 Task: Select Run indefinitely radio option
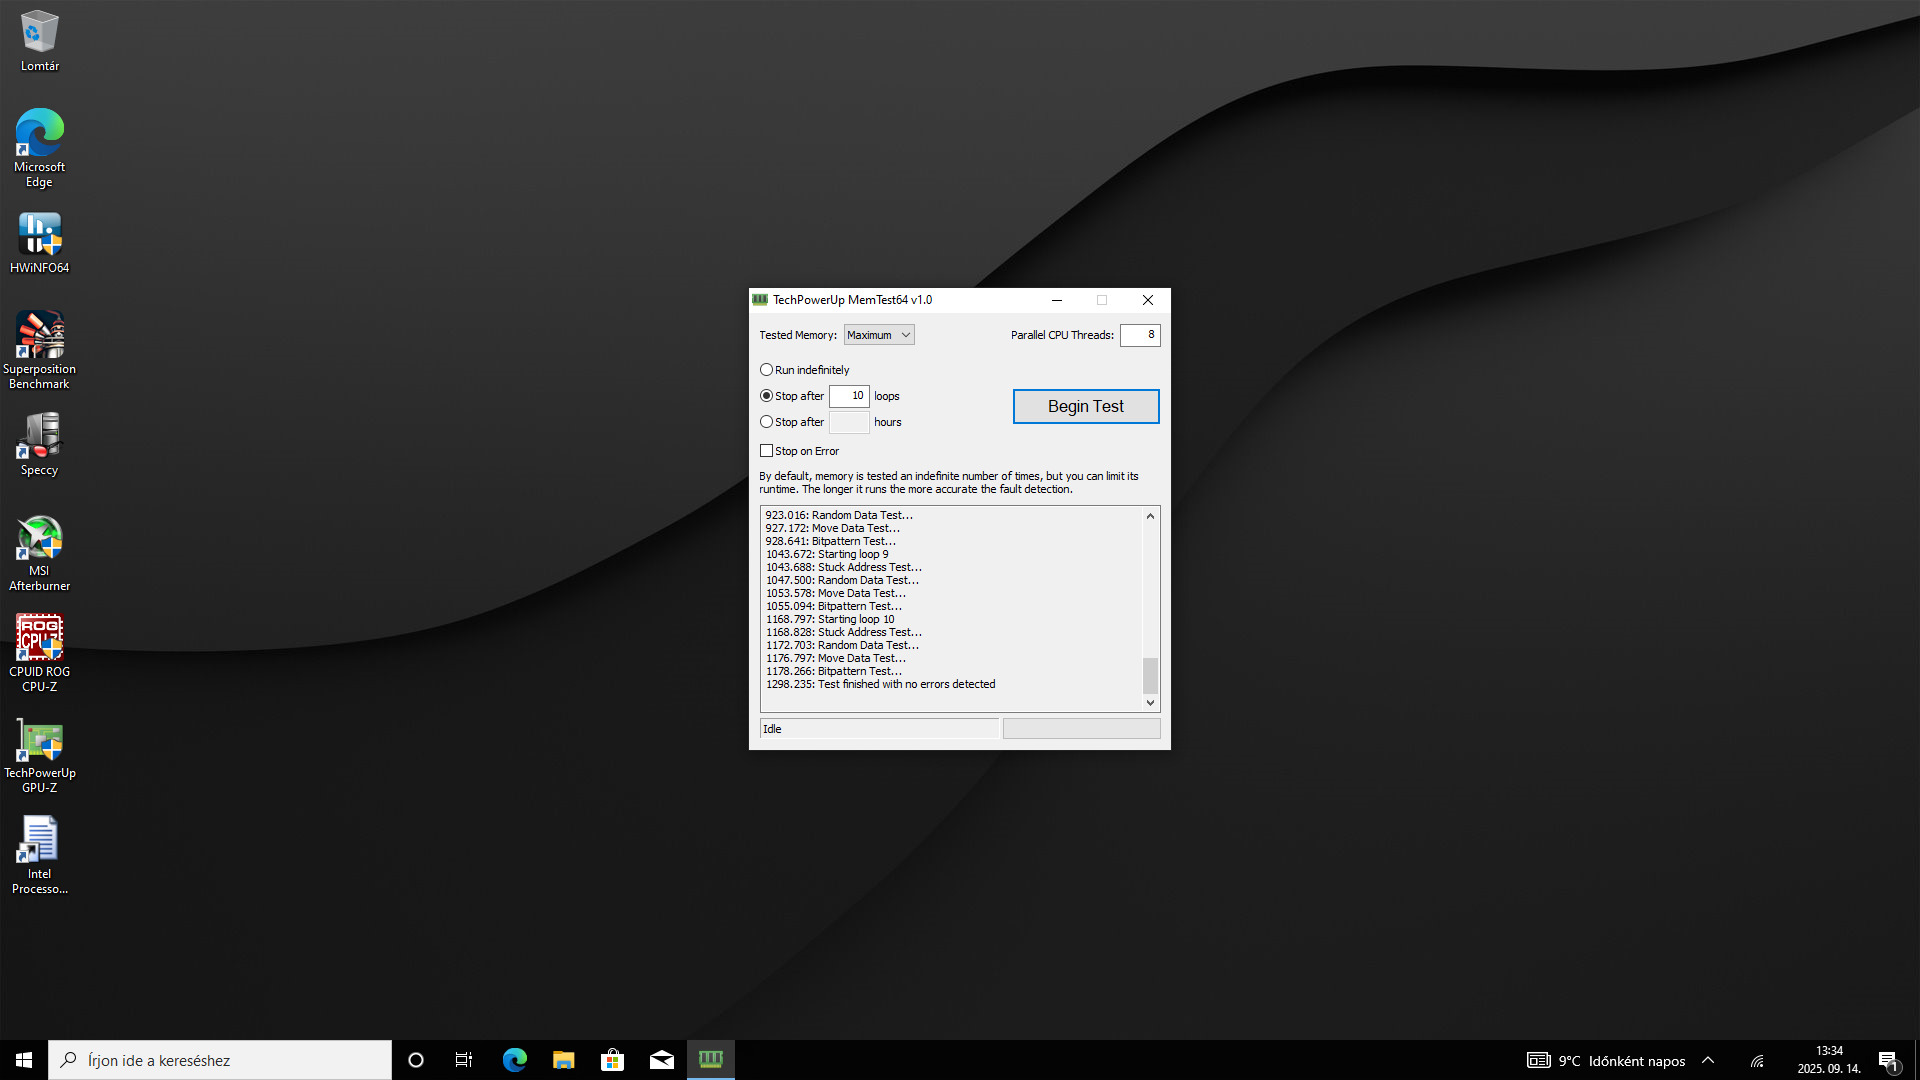[x=767, y=370]
